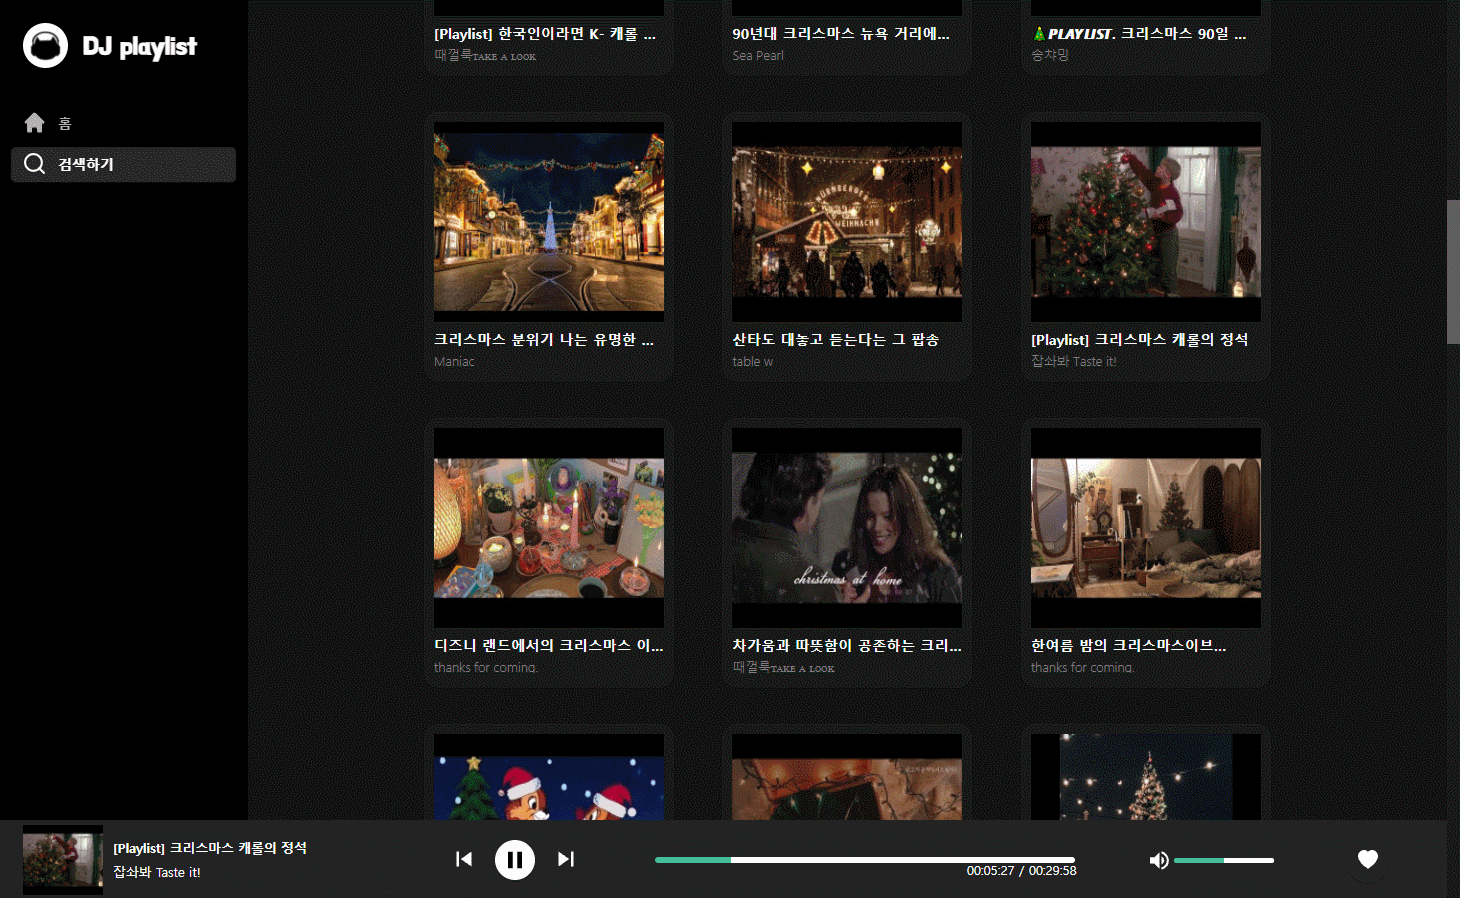Click the magnifying glass search icon

pyautogui.click(x=34, y=164)
